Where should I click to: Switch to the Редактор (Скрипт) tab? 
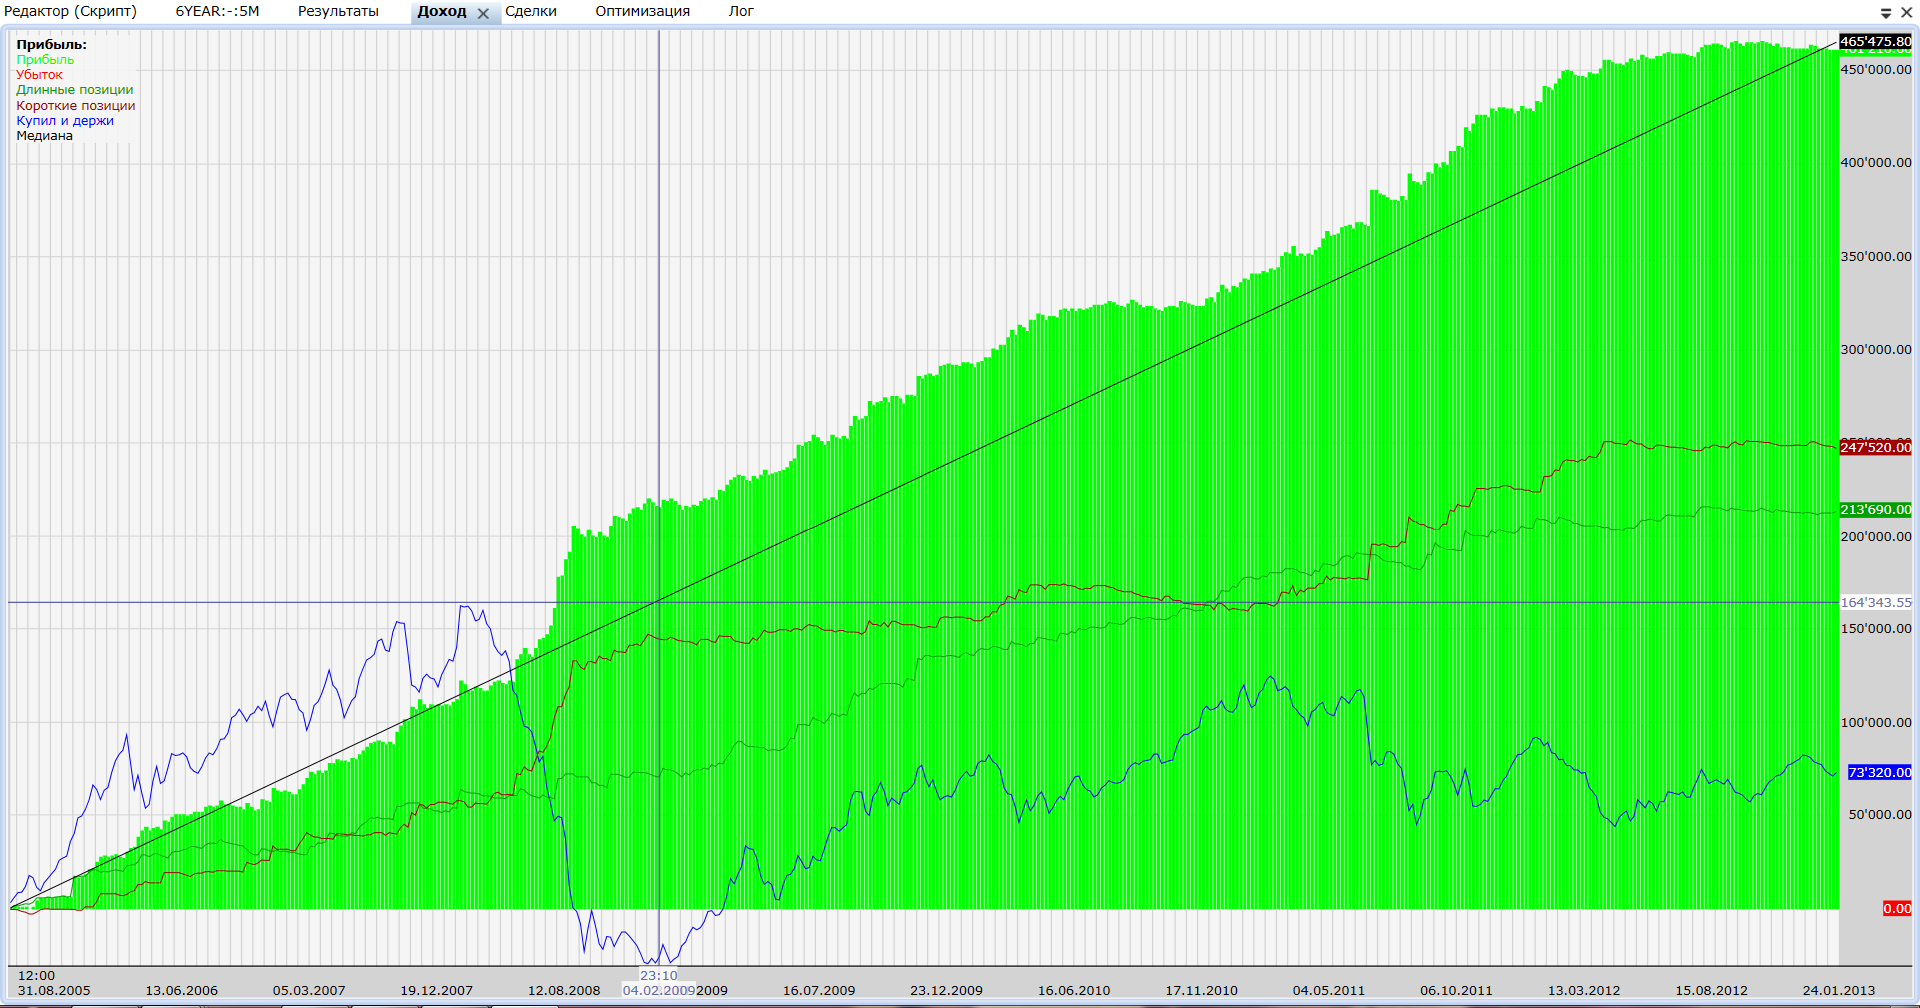coord(70,11)
